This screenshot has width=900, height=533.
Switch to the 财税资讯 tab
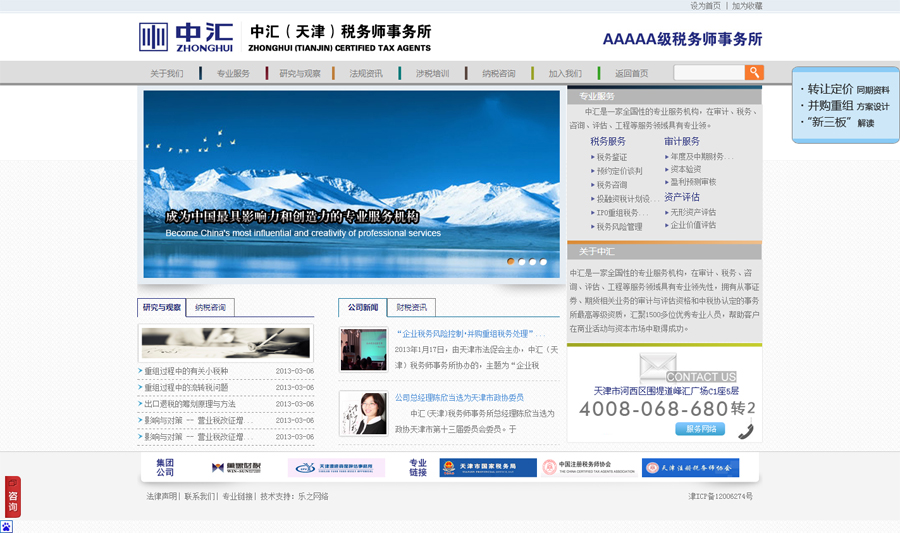tap(412, 308)
